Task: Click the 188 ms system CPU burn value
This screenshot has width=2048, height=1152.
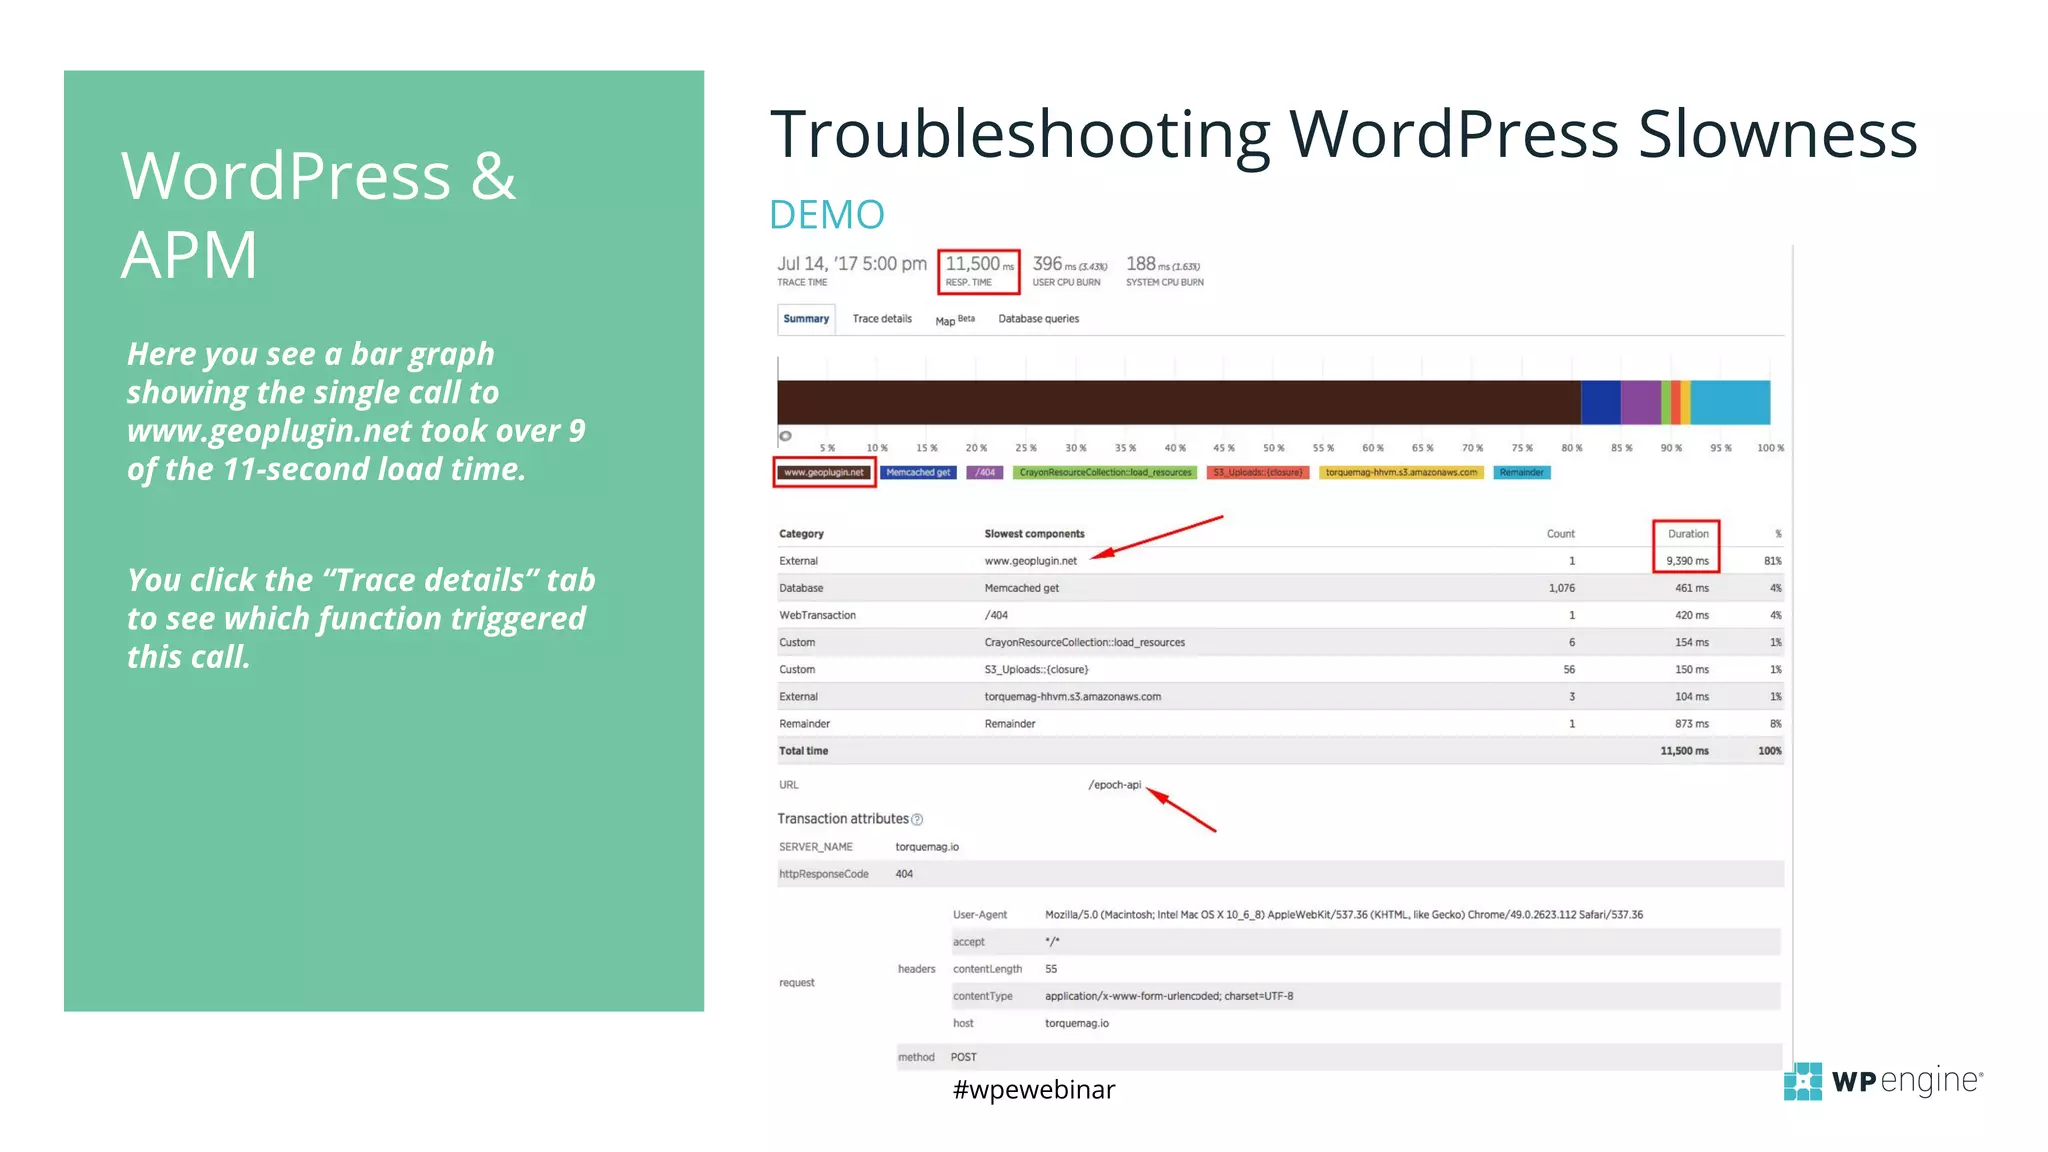Action: (x=1162, y=264)
